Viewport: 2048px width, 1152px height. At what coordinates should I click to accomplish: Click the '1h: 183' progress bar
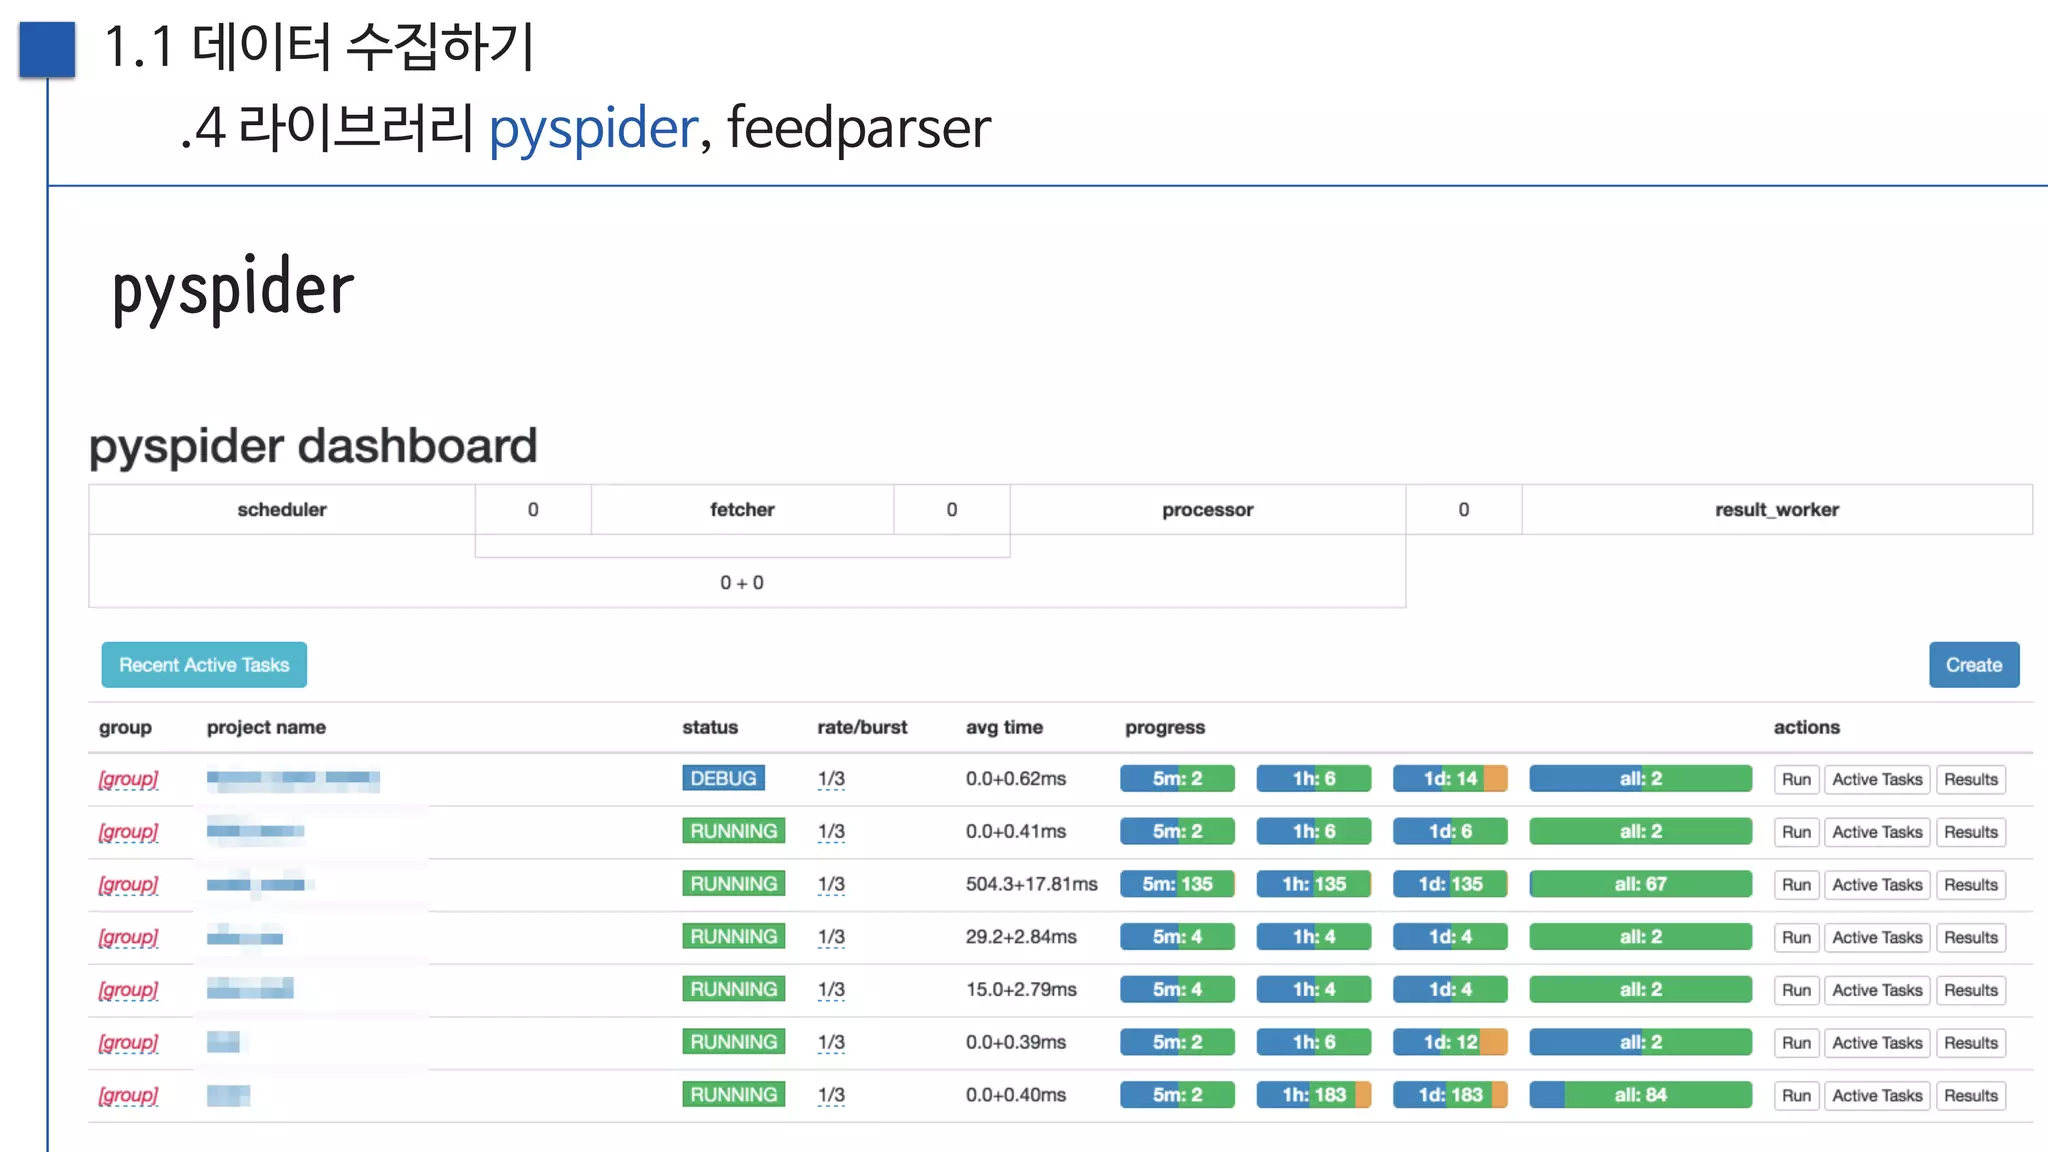pyautogui.click(x=1313, y=1095)
